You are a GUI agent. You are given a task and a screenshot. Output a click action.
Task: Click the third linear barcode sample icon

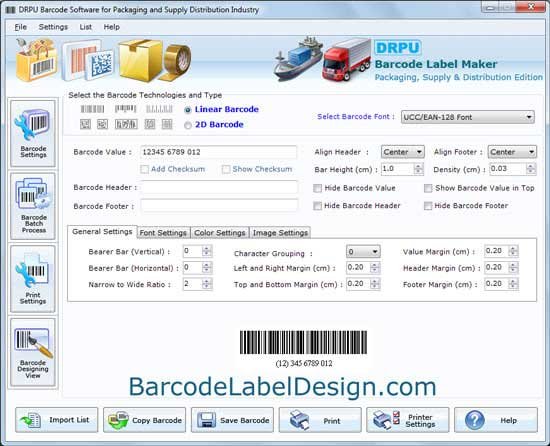coord(159,109)
